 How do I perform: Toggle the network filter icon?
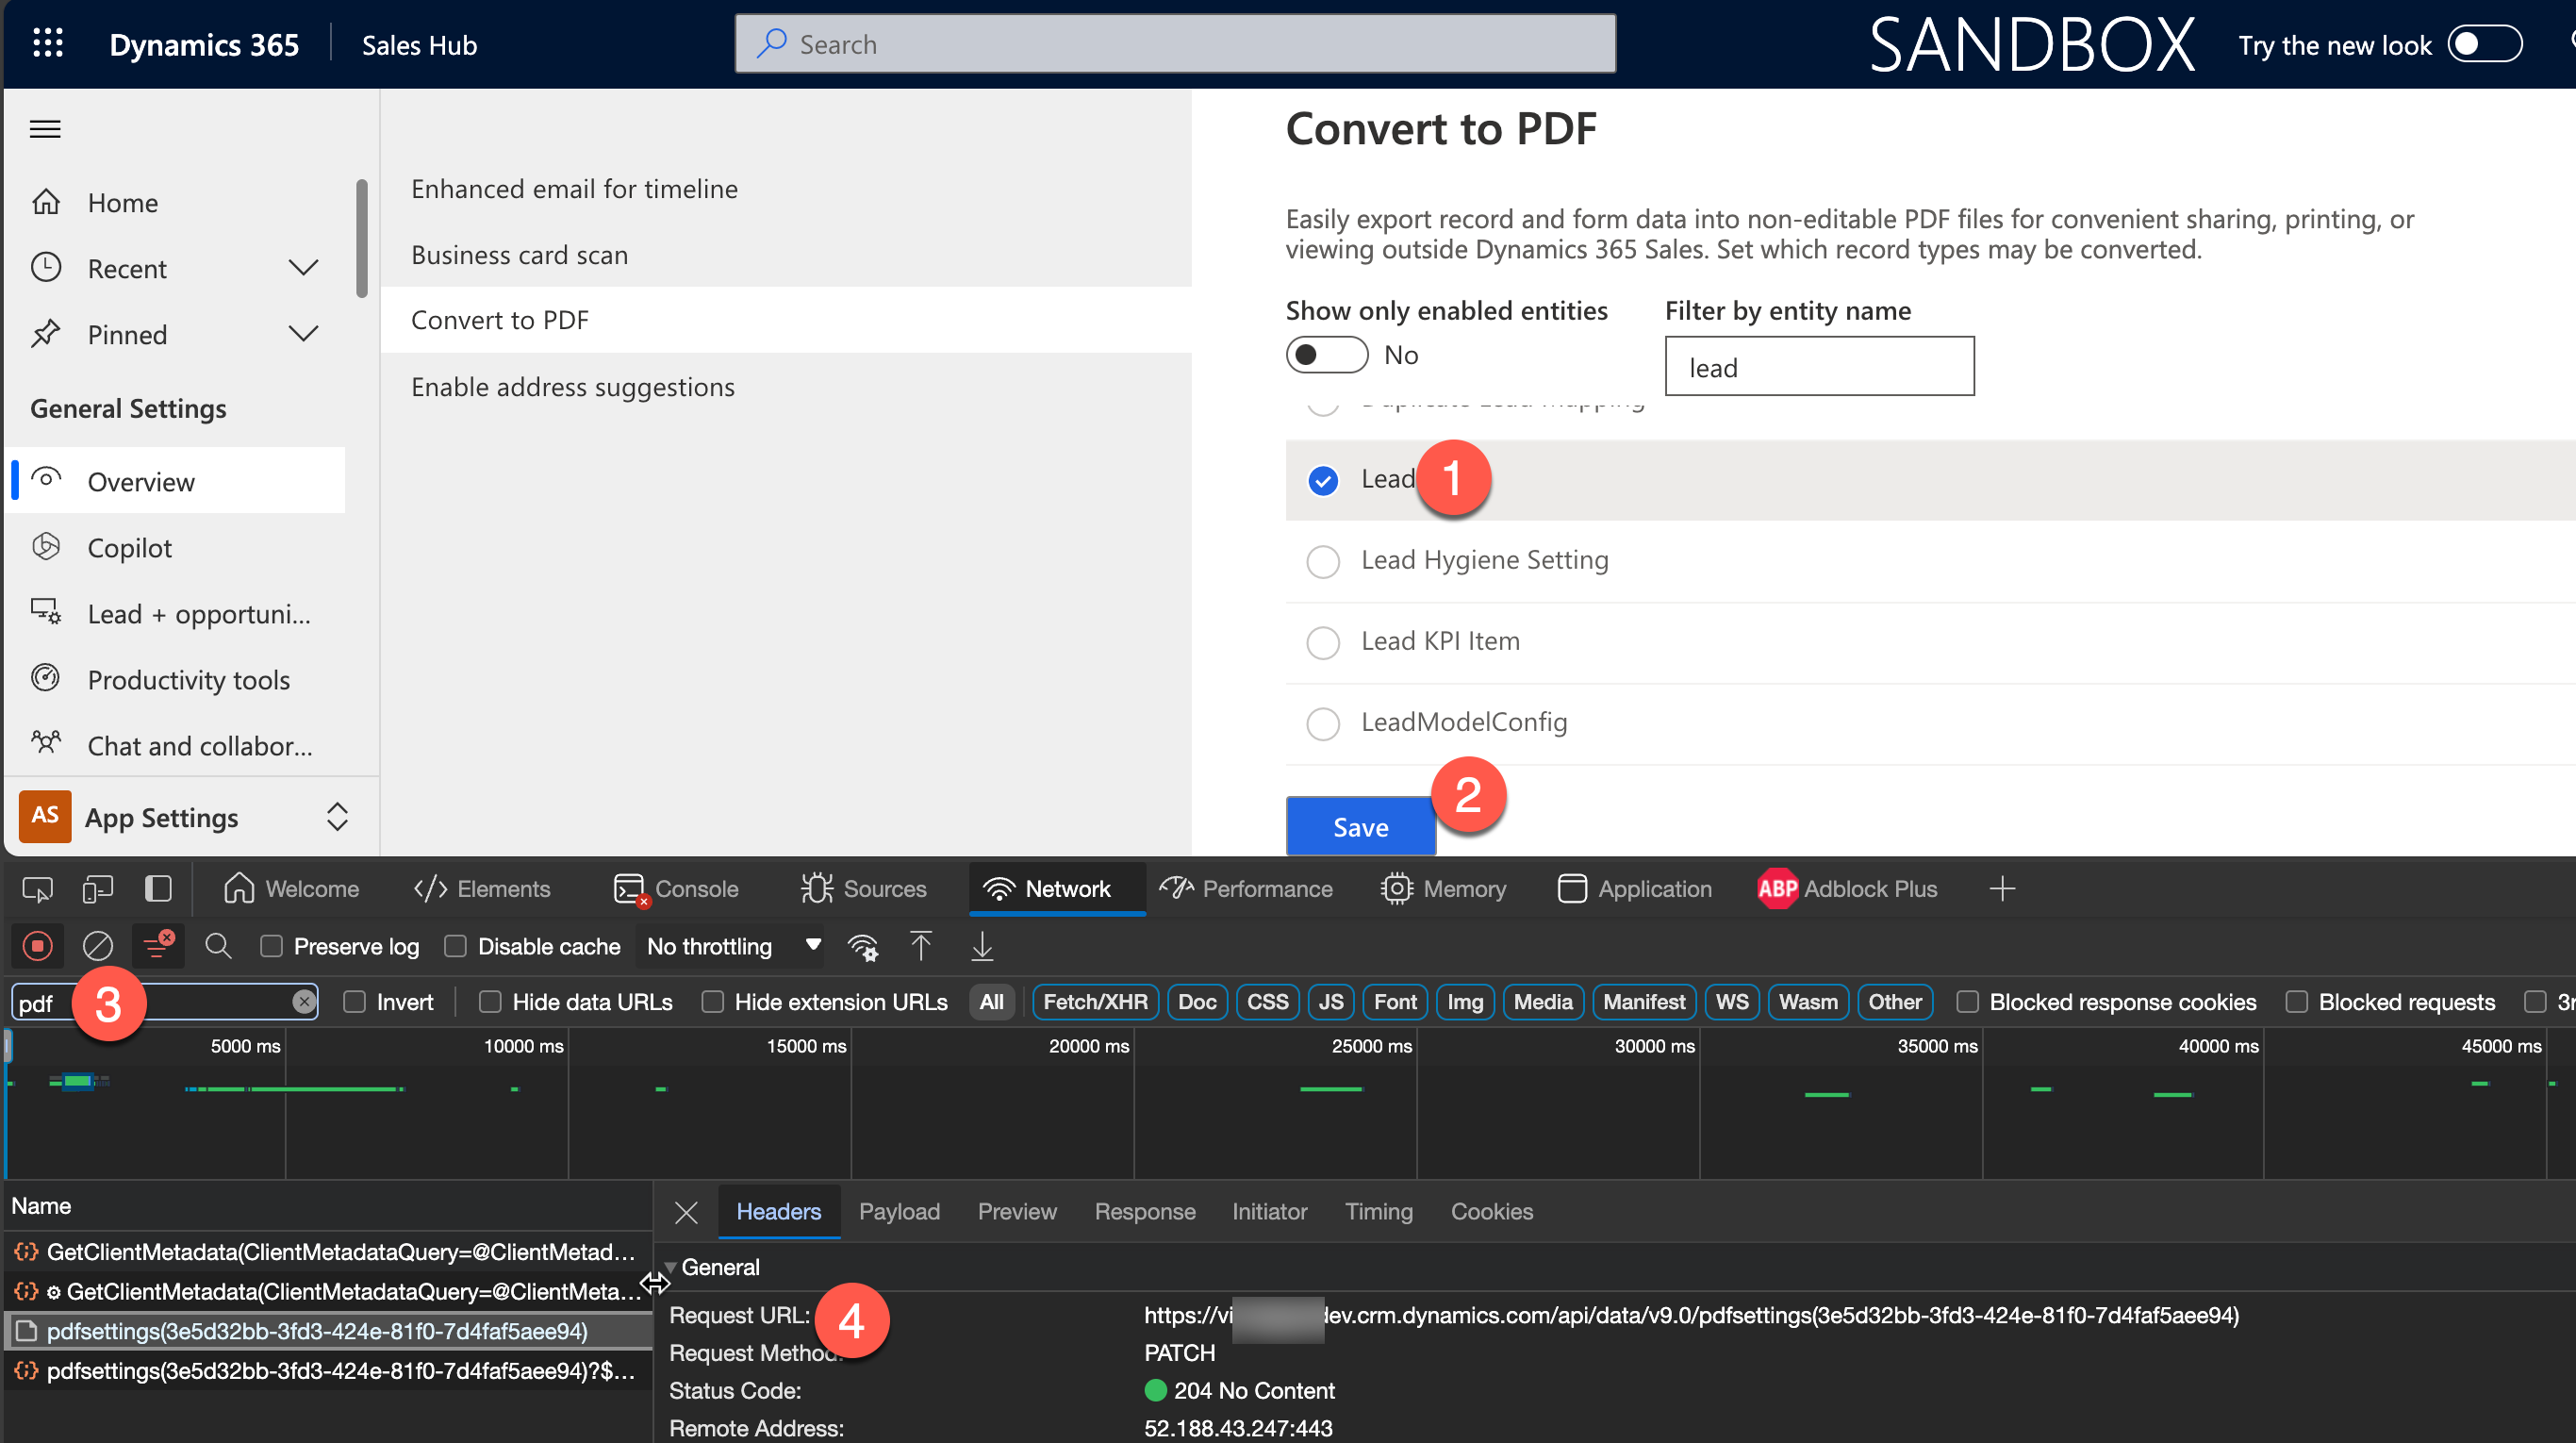158,946
